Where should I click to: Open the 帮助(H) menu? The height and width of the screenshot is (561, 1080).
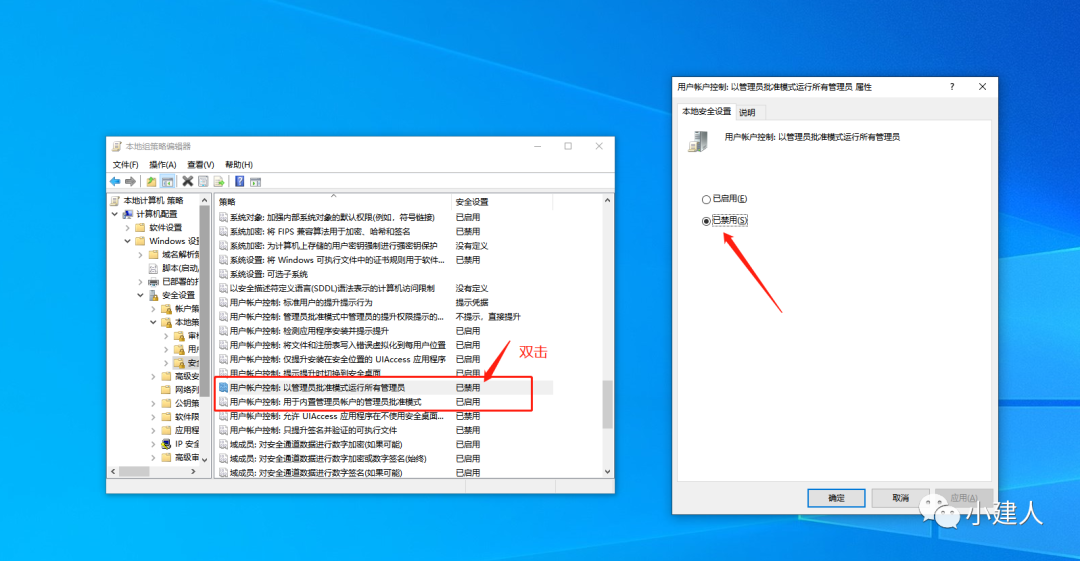click(238, 165)
